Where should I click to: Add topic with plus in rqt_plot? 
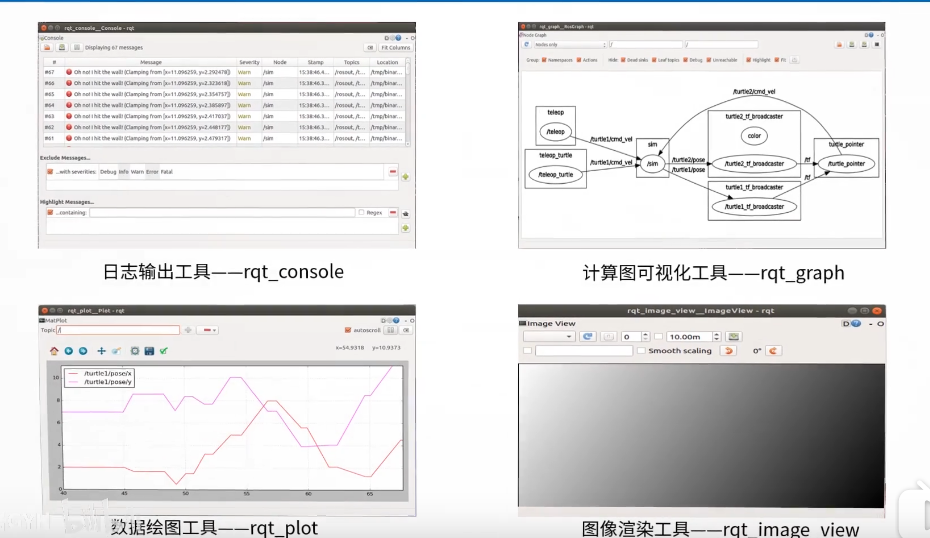point(188,330)
